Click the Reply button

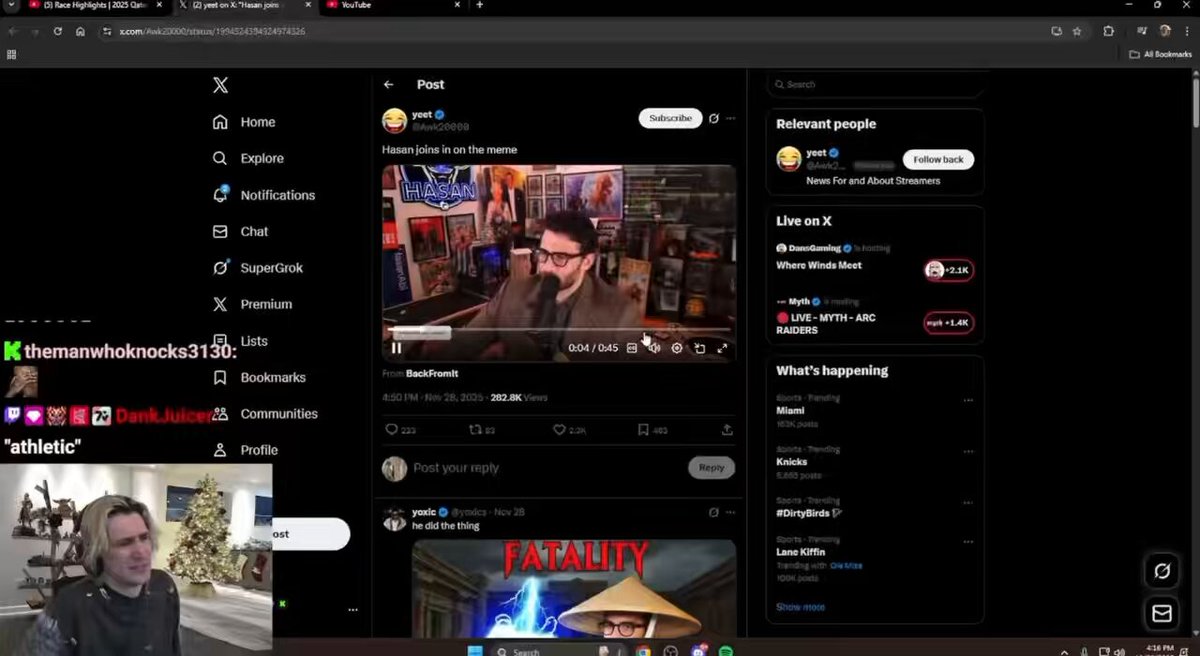click(711, 468)
